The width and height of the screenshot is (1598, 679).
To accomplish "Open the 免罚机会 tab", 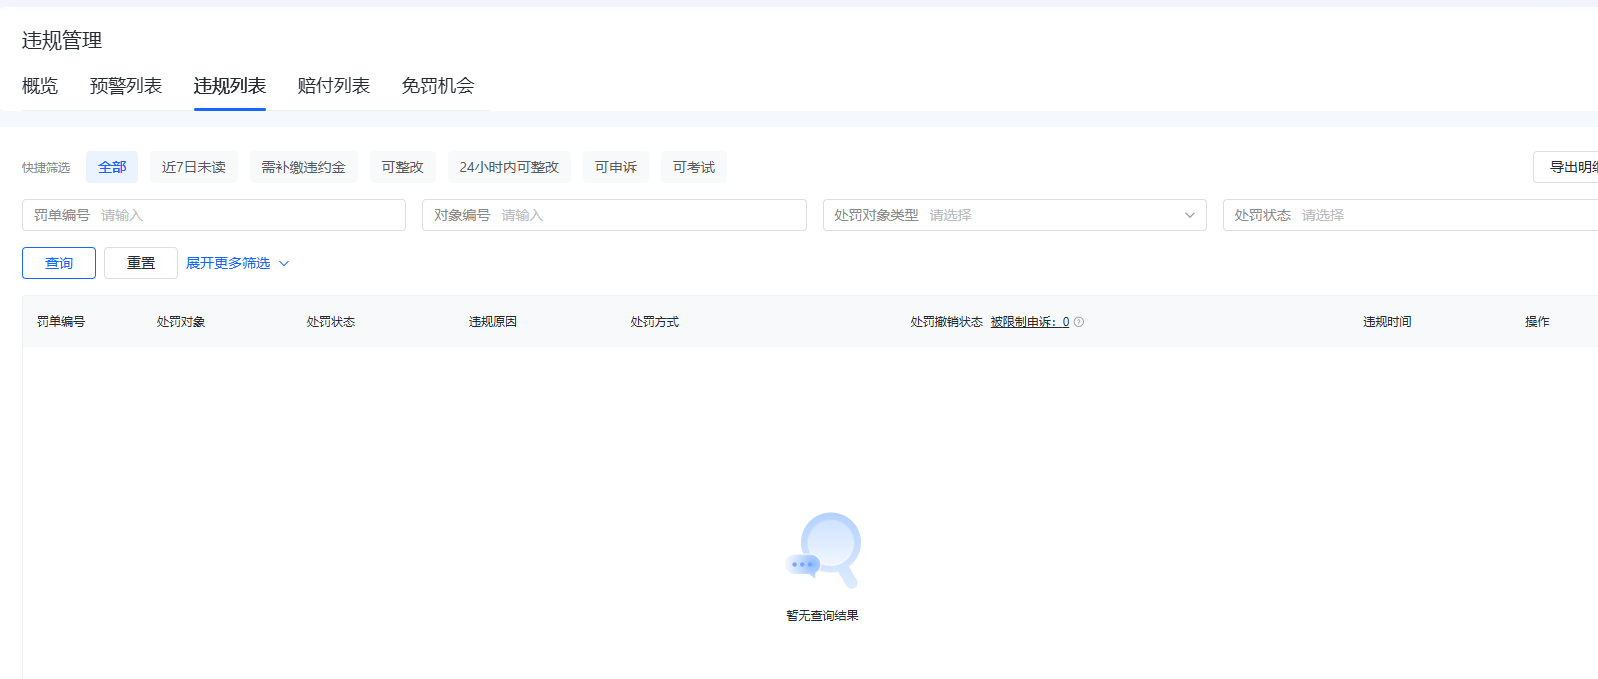I will click(x=438, y=86).
